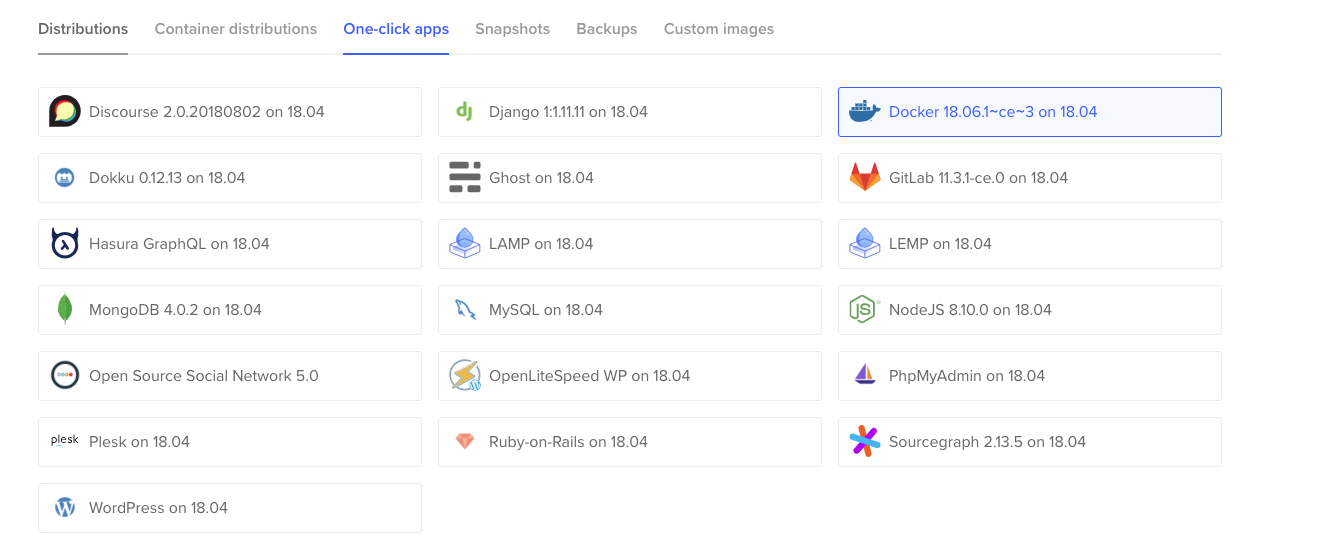
Task: Click the Ghost gray bars icon
Action: (465, 177)
